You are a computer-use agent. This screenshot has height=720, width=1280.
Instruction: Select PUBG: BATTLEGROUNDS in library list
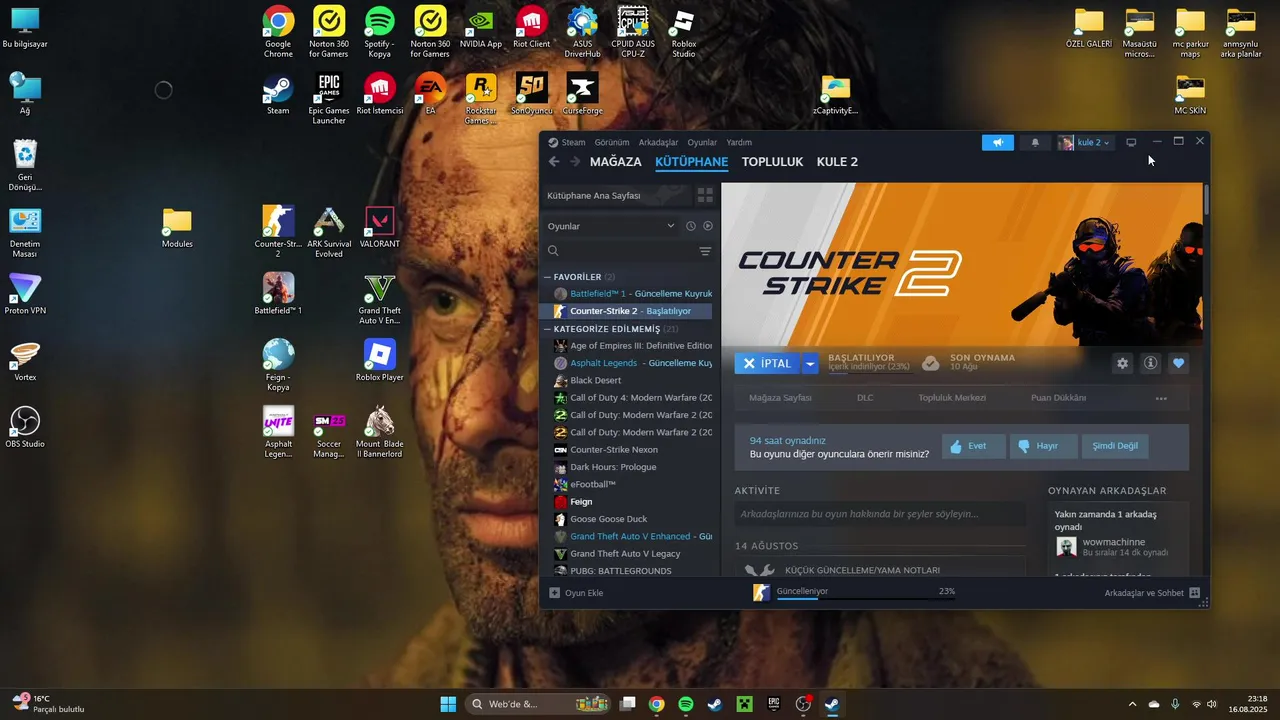coord(627,571)
